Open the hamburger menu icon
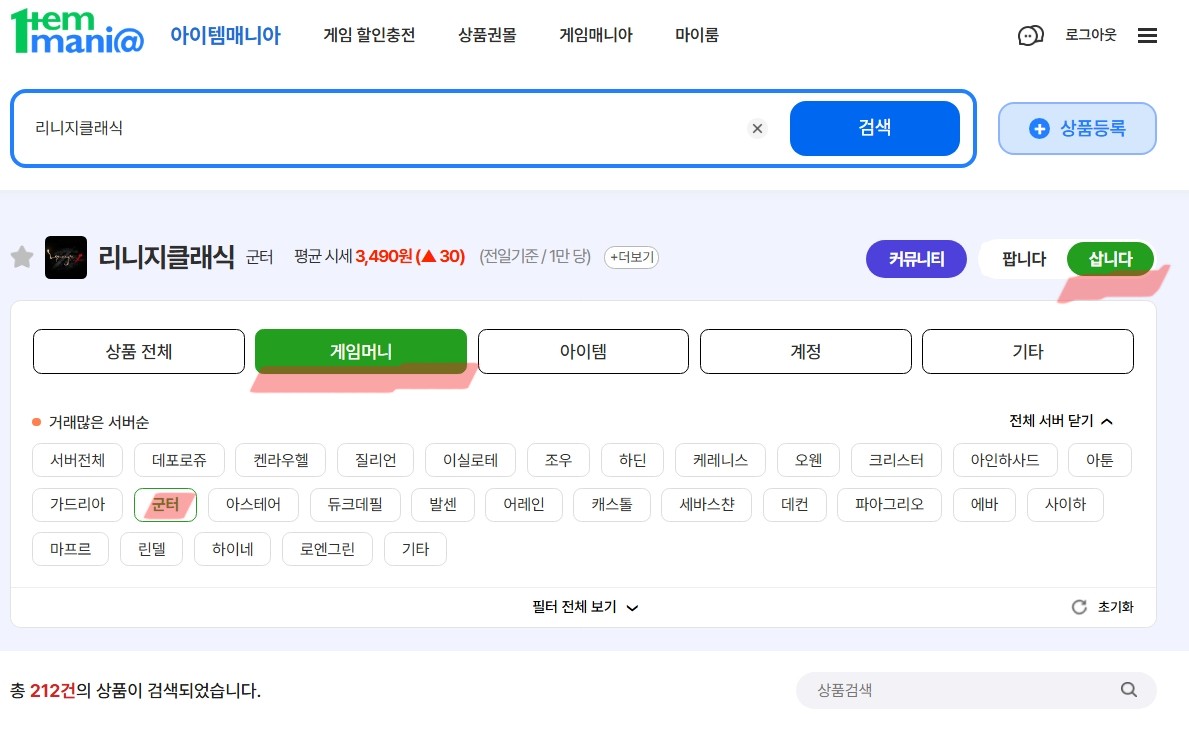 1147,35
